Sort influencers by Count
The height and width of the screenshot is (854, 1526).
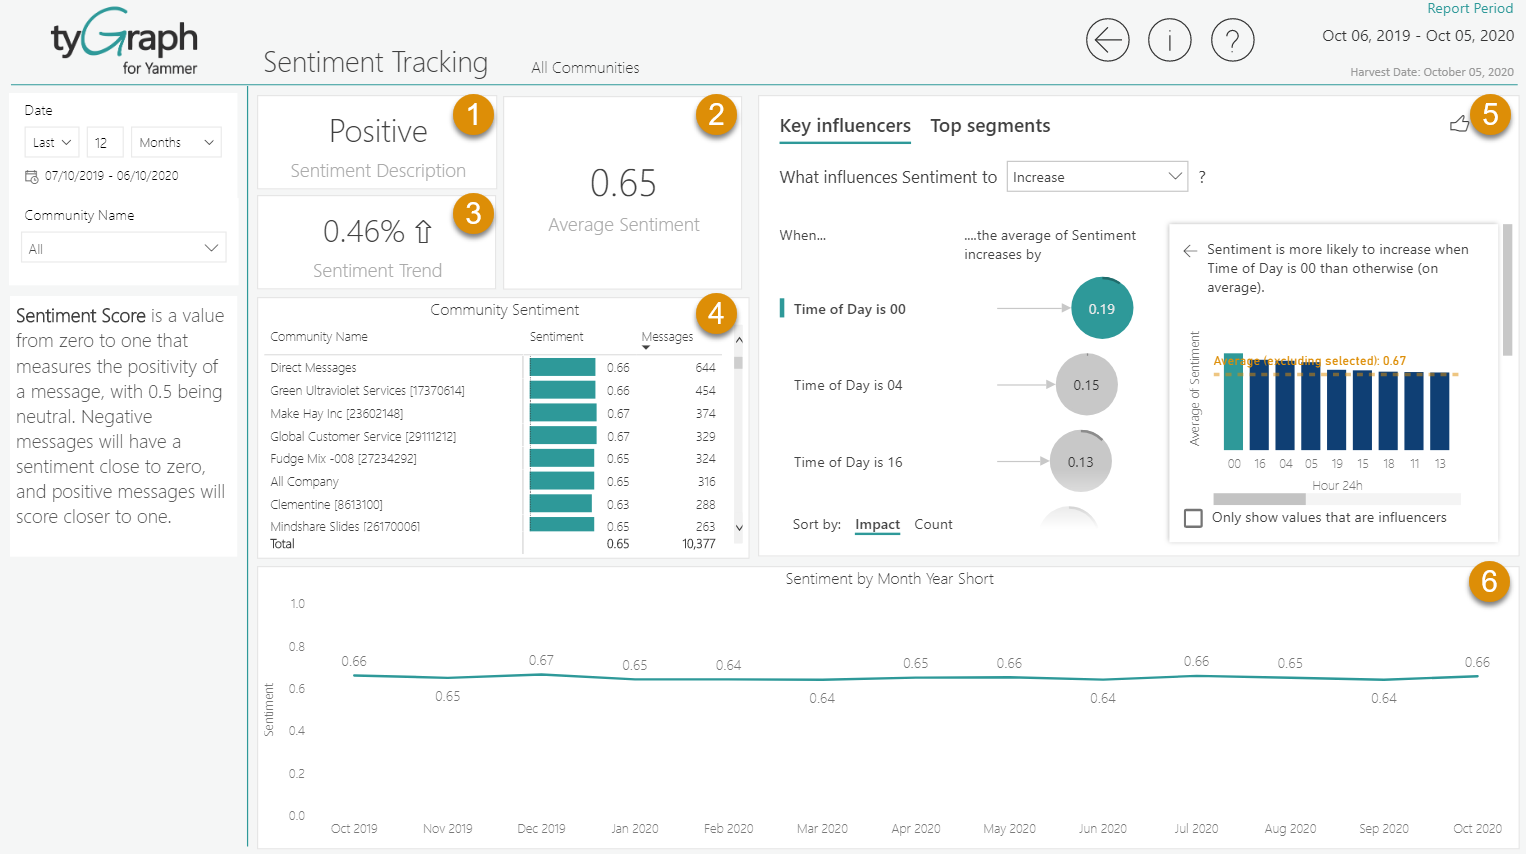pos(933,524)
